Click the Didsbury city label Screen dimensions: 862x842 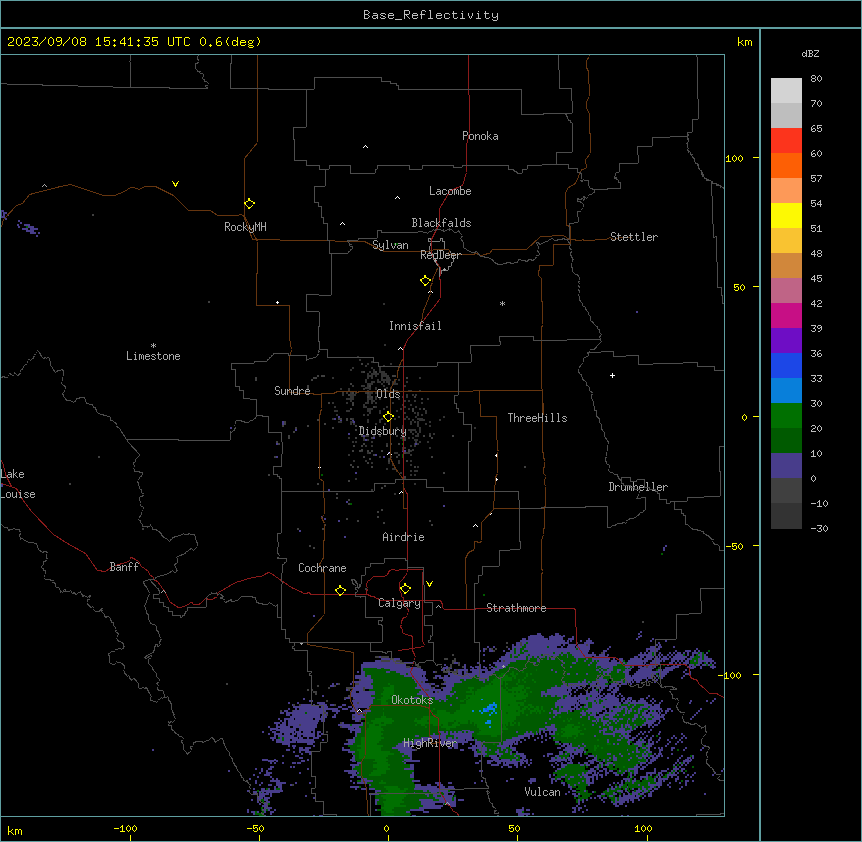pyautogui.click(x=383, y=431)
